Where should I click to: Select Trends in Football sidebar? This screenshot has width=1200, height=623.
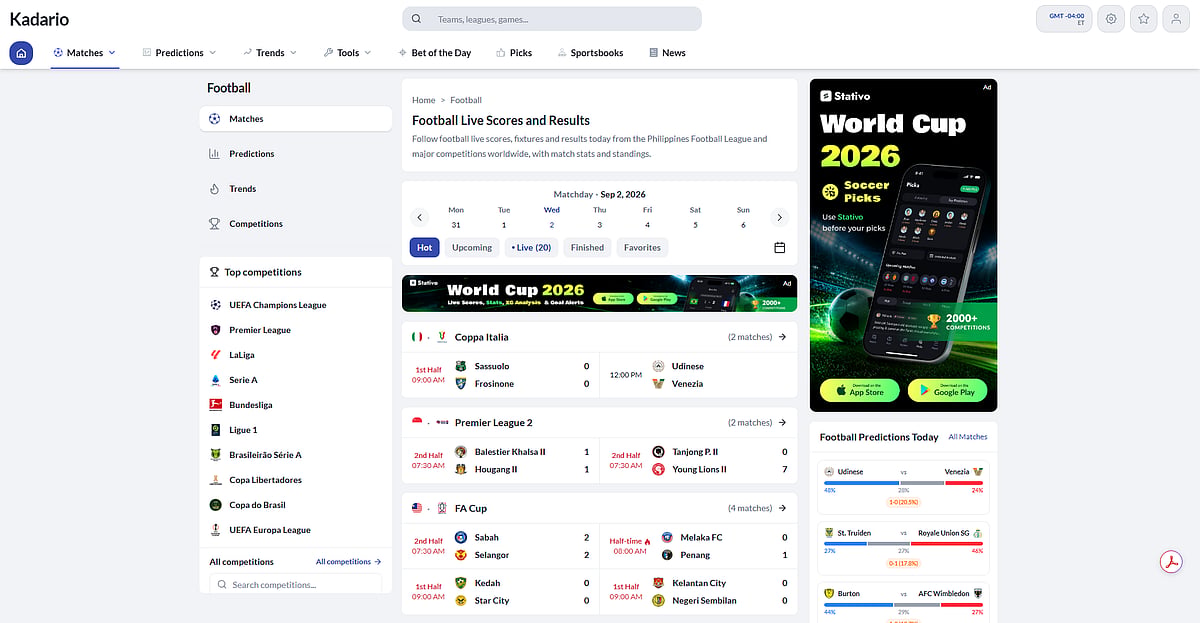point(295,189)
